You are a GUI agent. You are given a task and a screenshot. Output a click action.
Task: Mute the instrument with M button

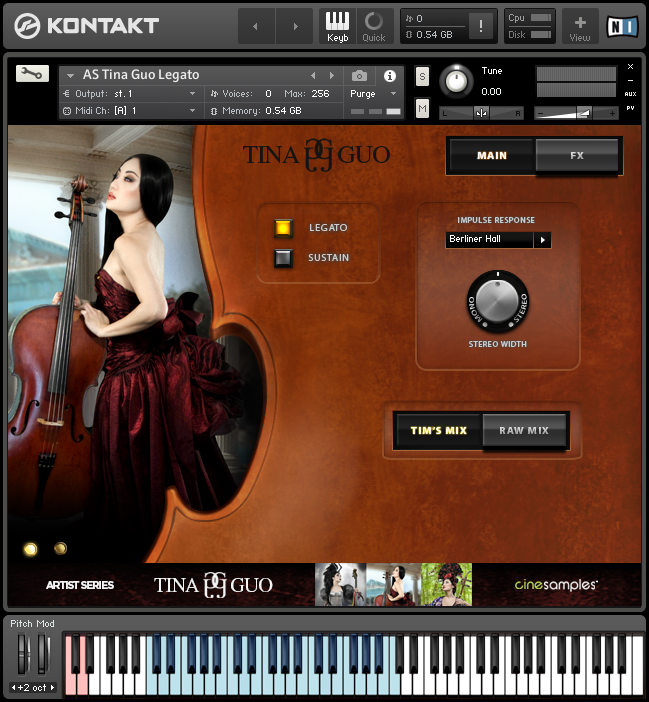(x=422, y=108)
